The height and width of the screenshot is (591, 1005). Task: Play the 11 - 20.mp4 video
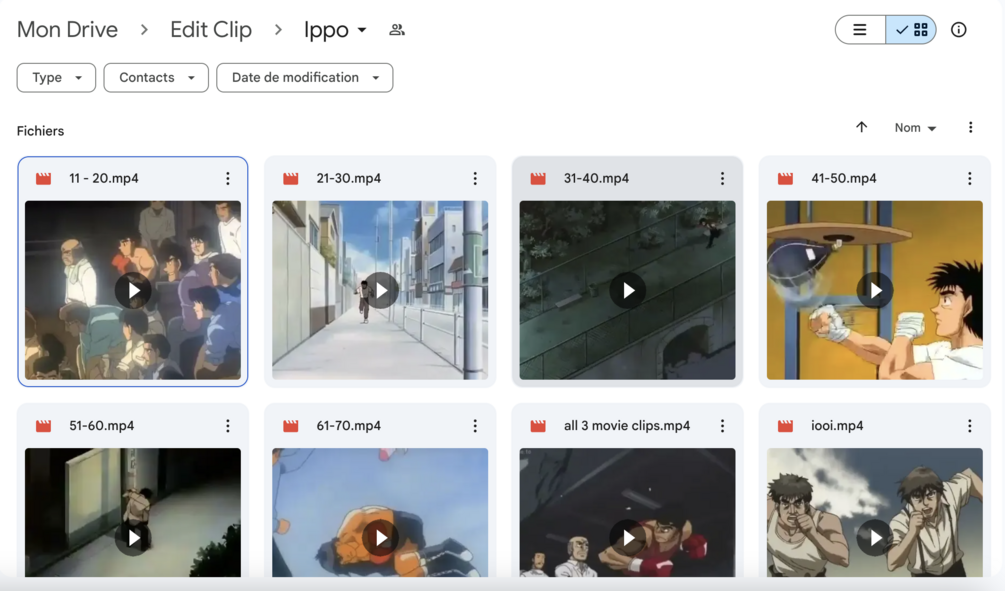133,290
